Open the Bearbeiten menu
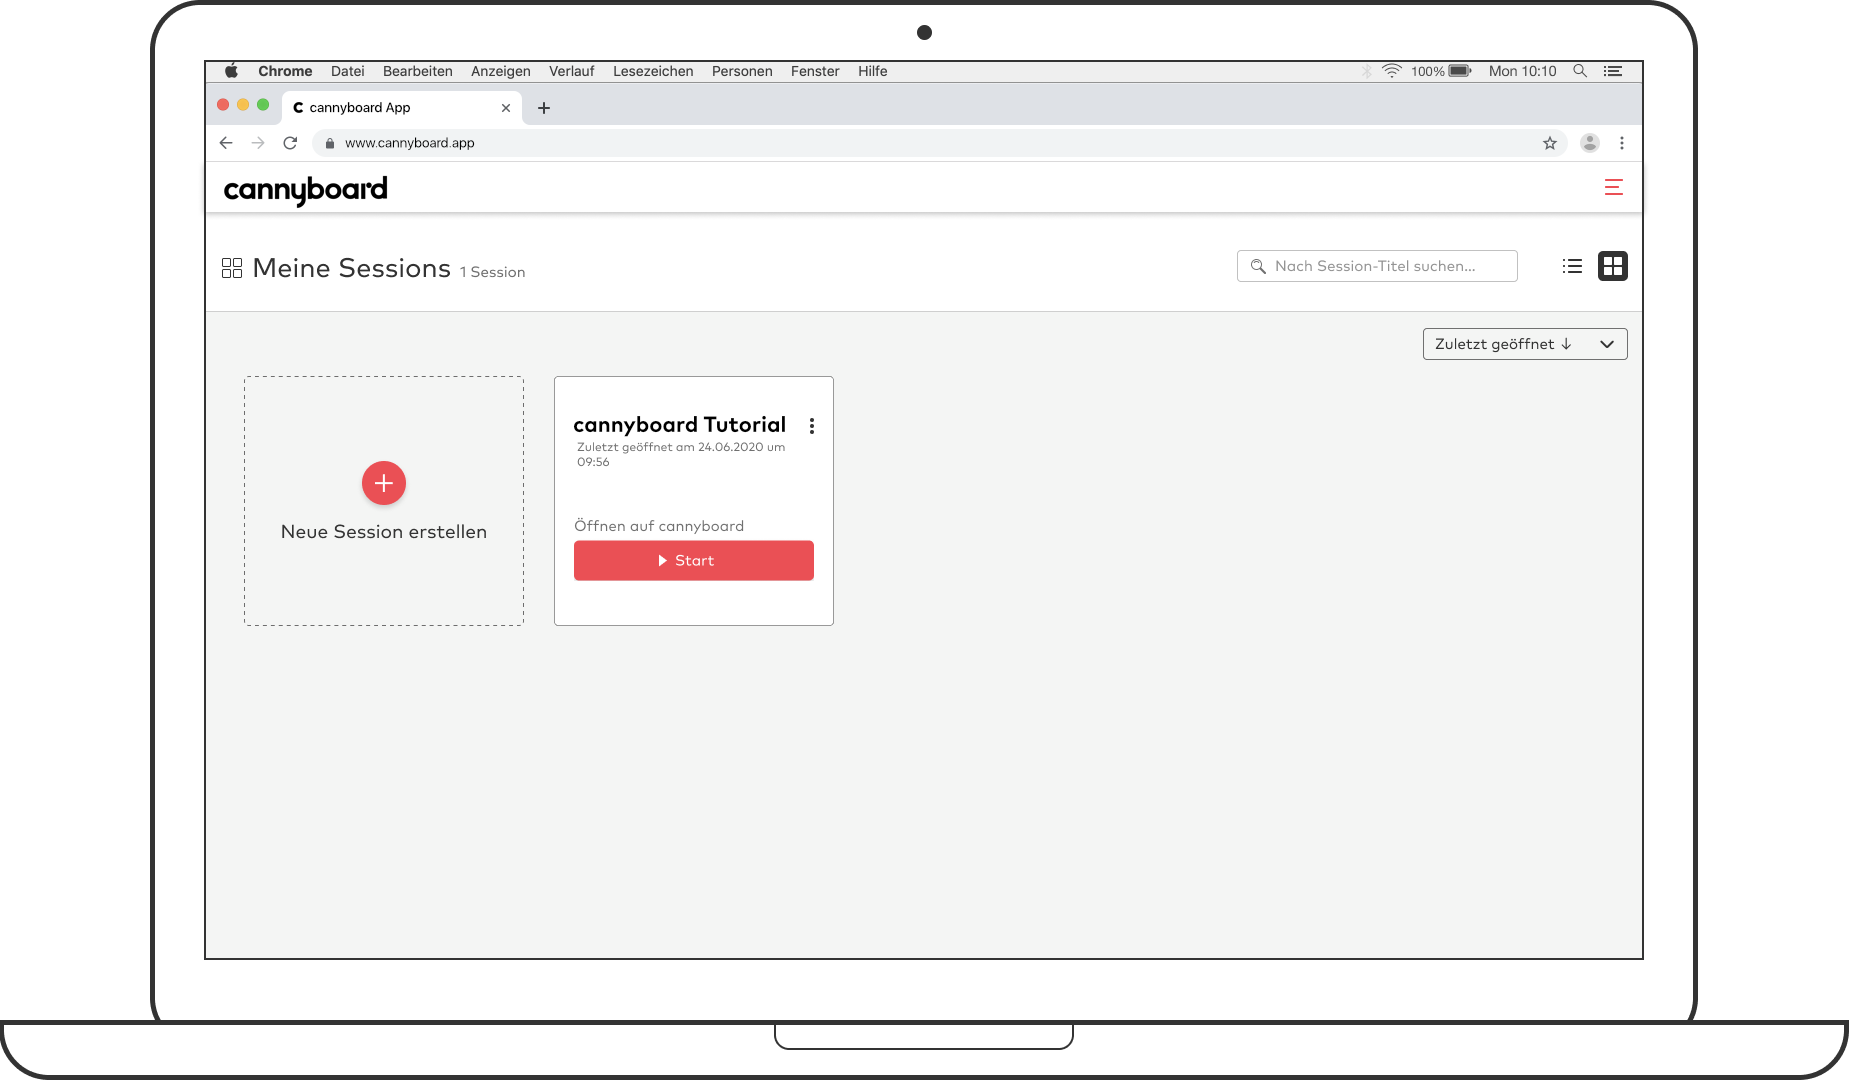 click(418, 71)
